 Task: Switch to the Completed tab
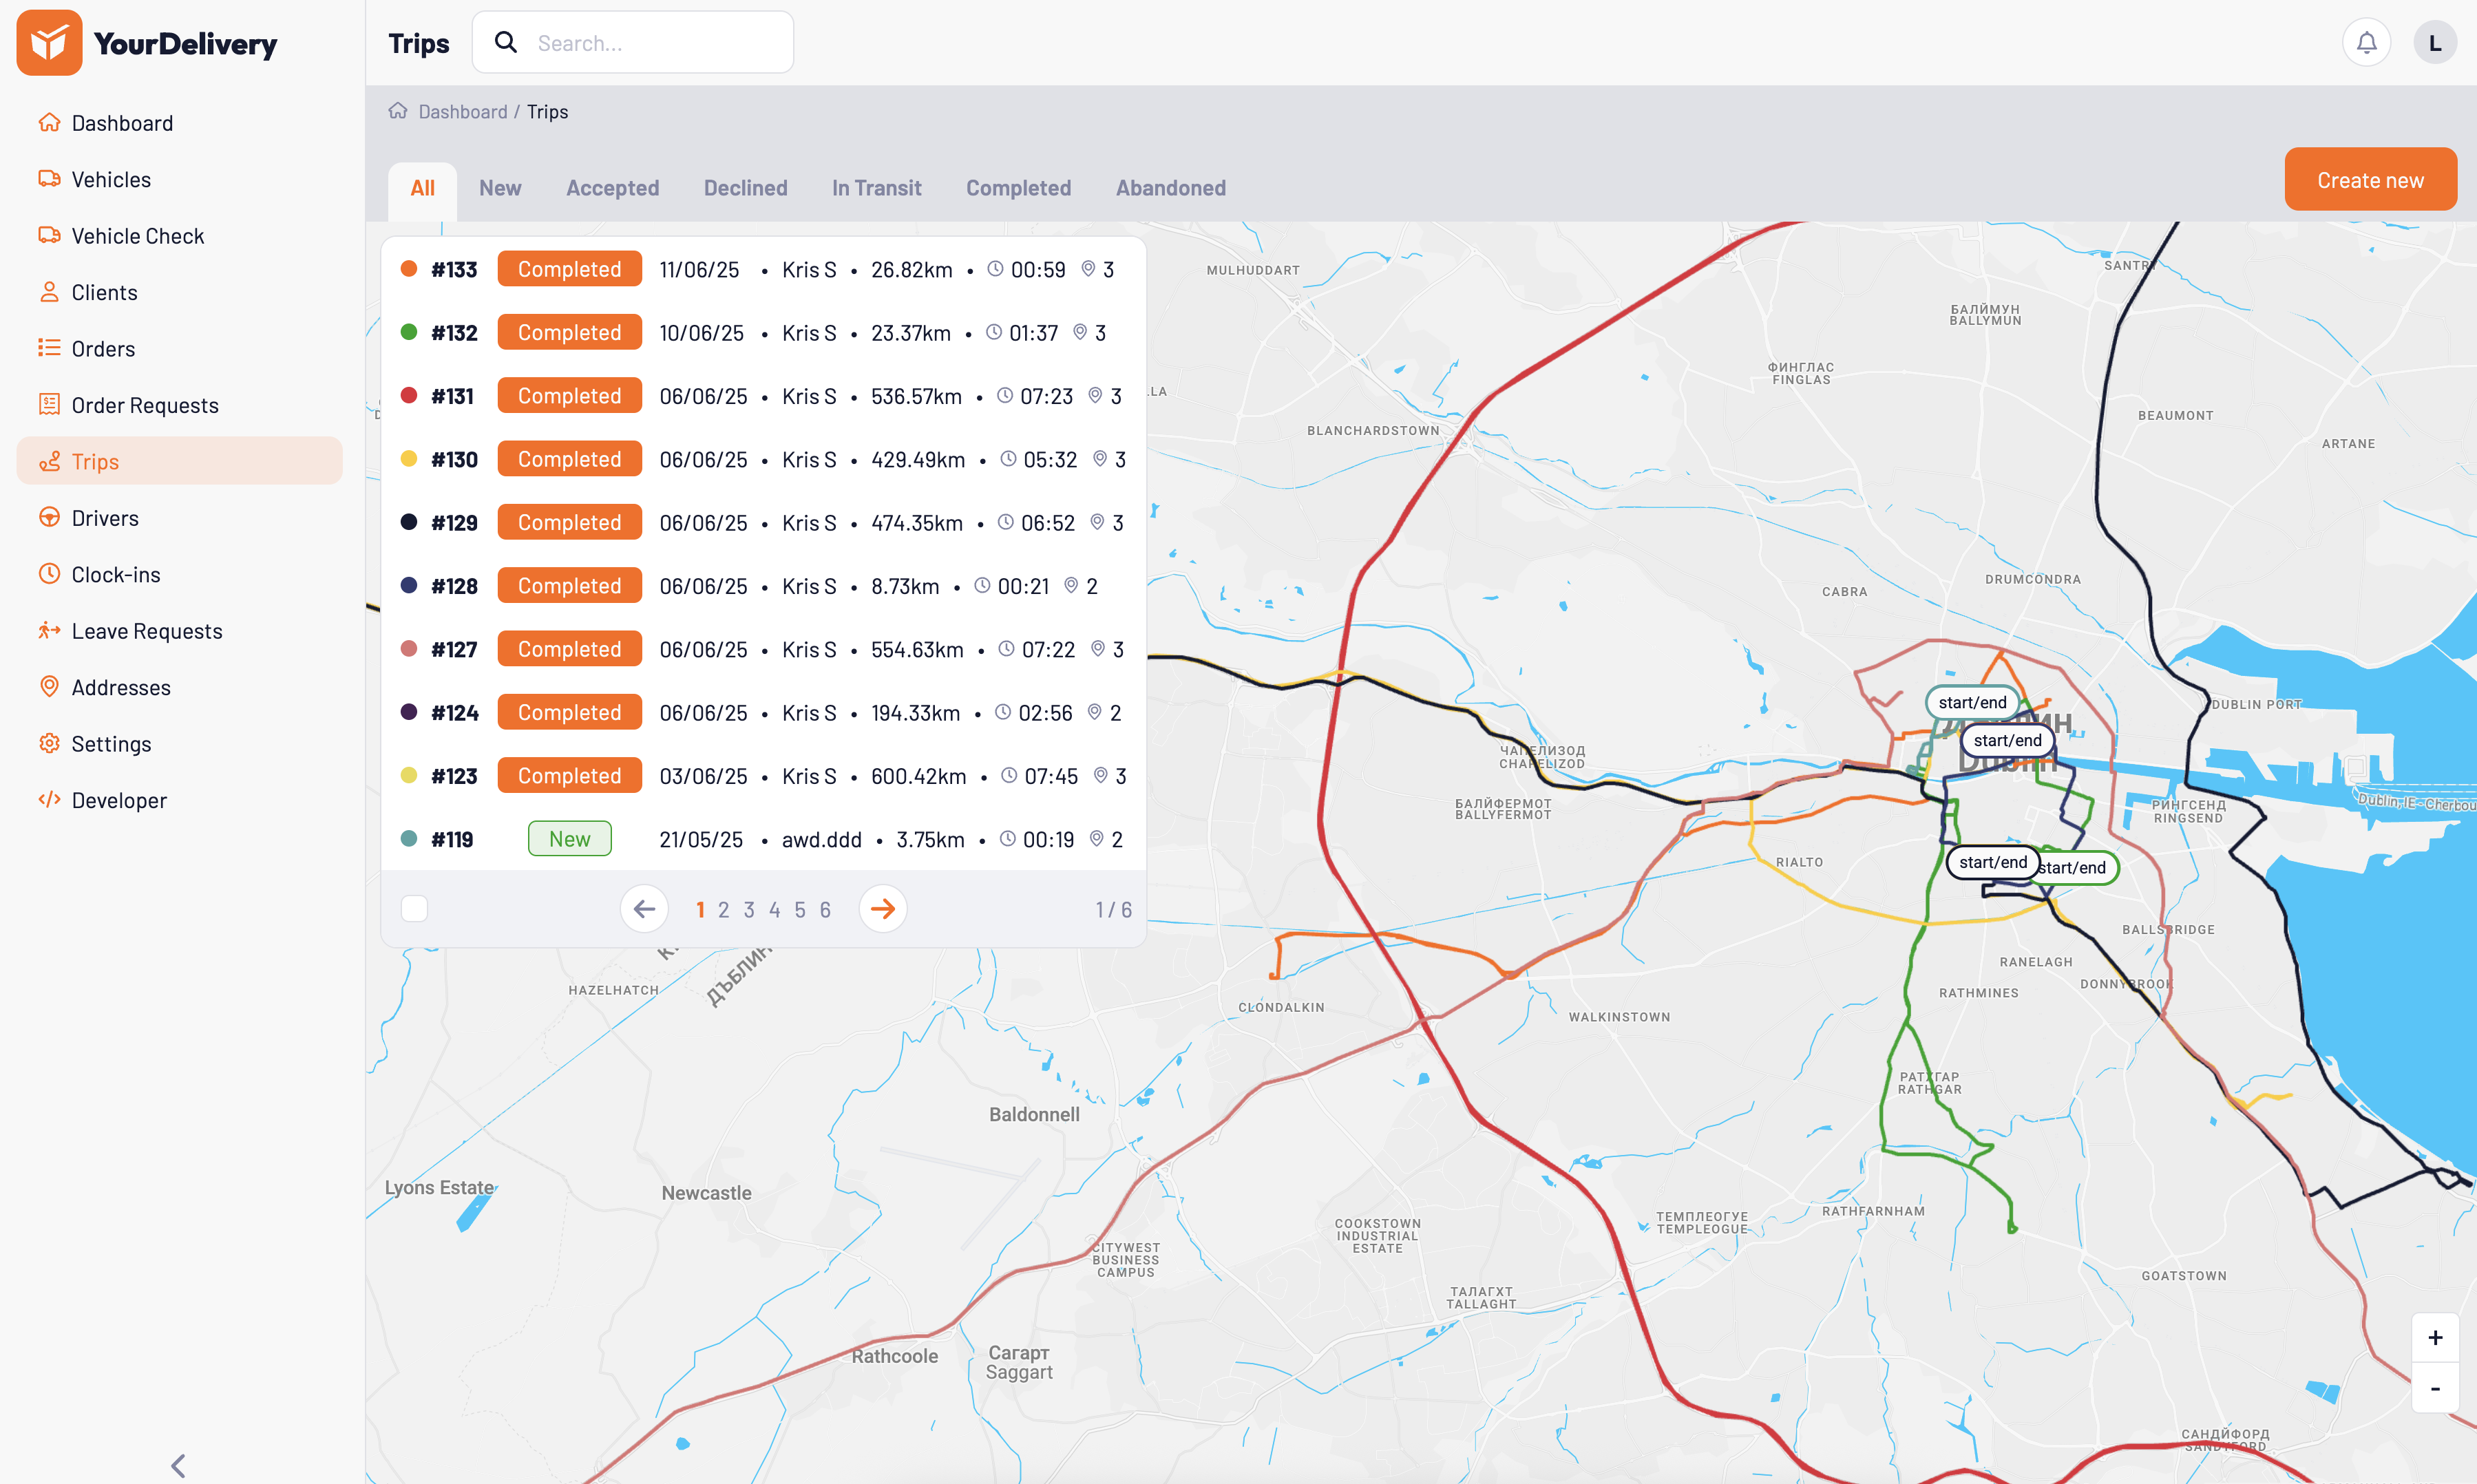point(1018,188)
